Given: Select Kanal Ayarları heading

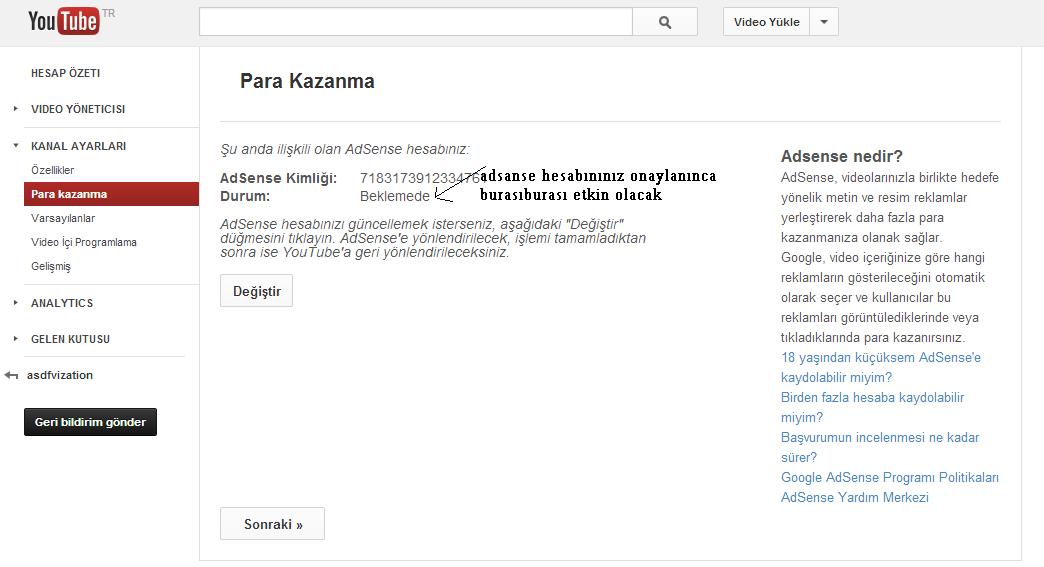Looking at the screenshot, I should pos(79,146).
